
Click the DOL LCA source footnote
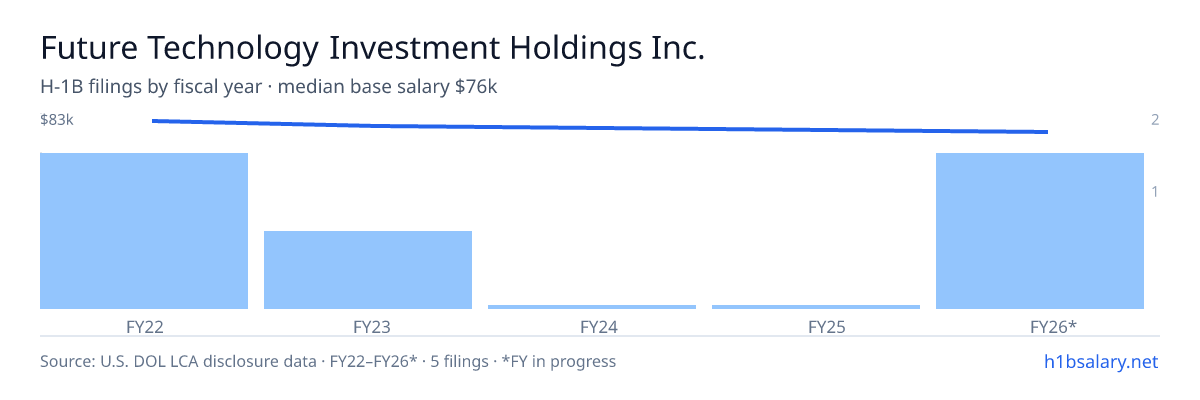(328, 361)
